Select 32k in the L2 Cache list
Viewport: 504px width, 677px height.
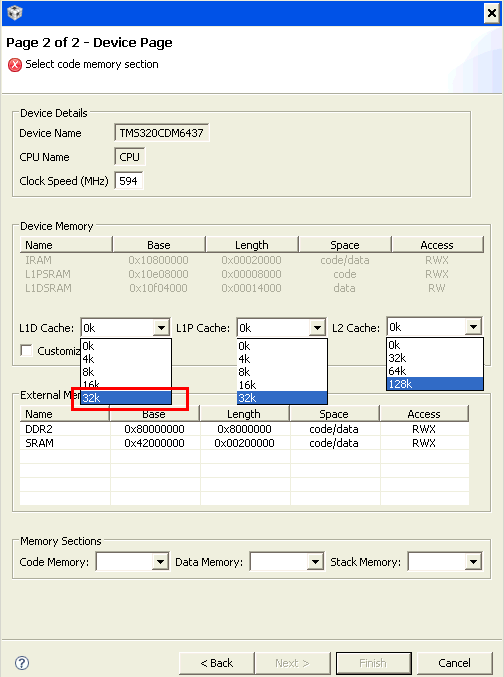[x=435, y=358]
